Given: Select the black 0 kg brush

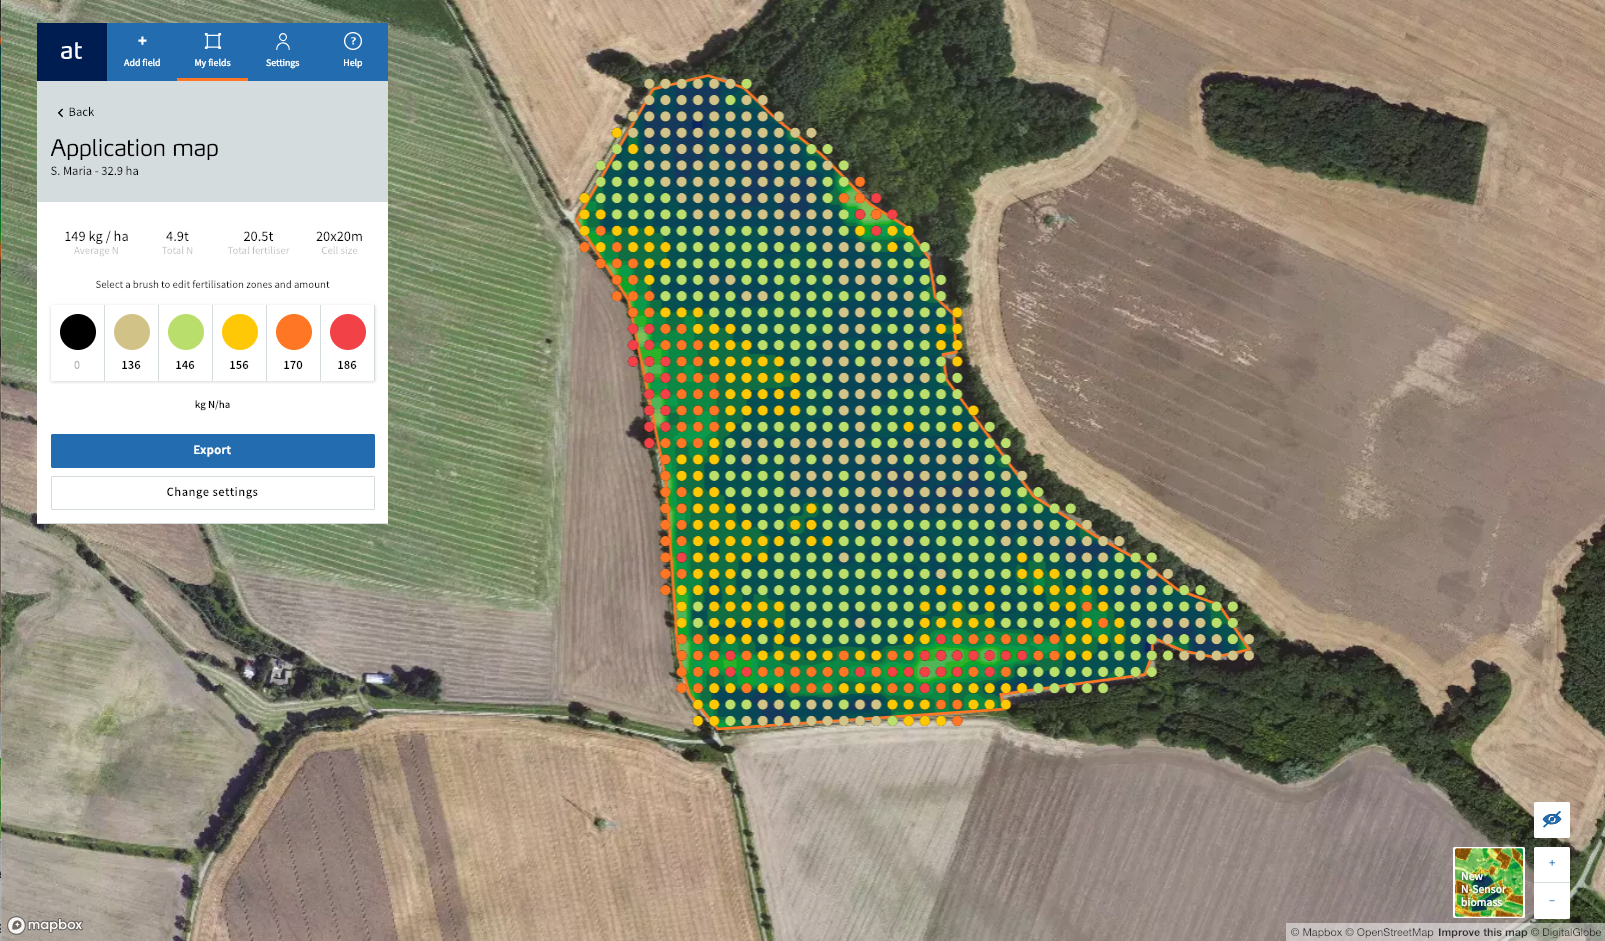Looking at the screenshot, I should point(78,333).
